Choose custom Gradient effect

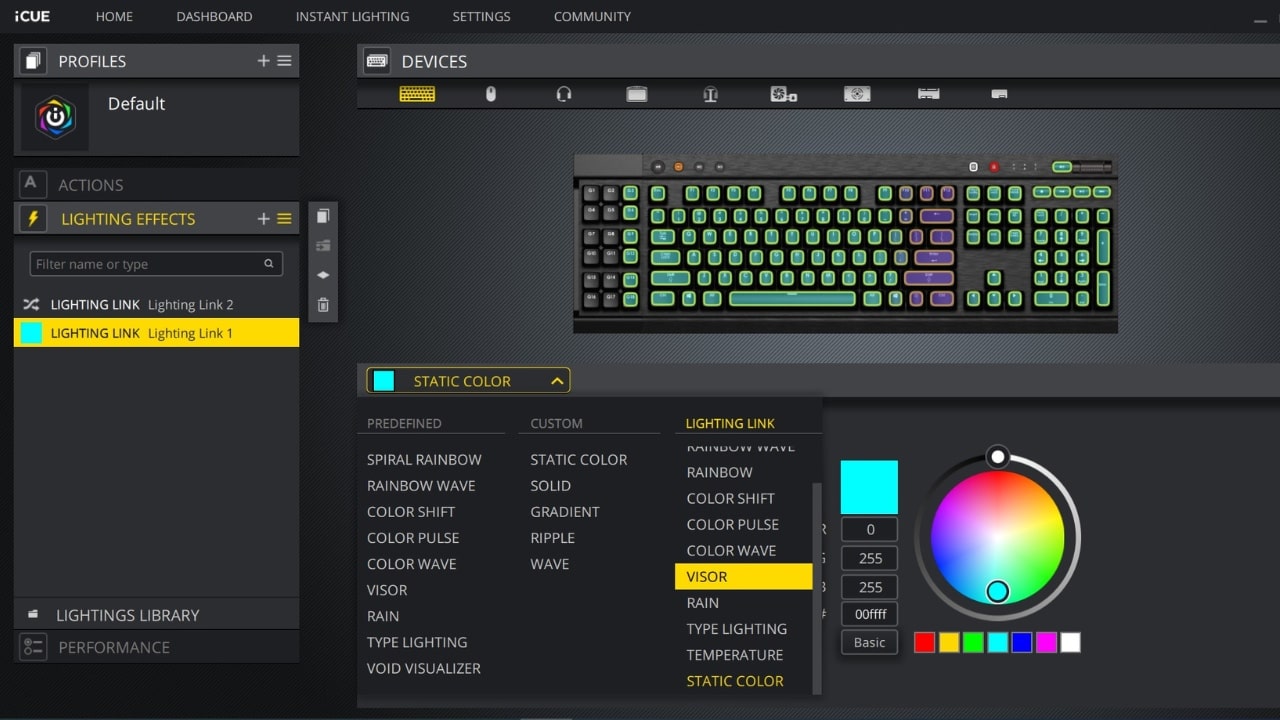[x=565, y=511]
